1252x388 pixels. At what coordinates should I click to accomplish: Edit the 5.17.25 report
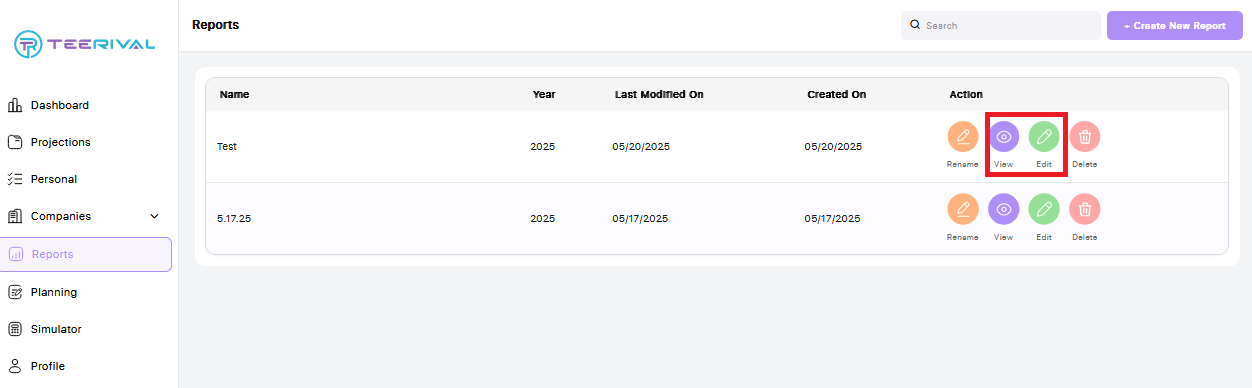click(x=1044, y=209)
